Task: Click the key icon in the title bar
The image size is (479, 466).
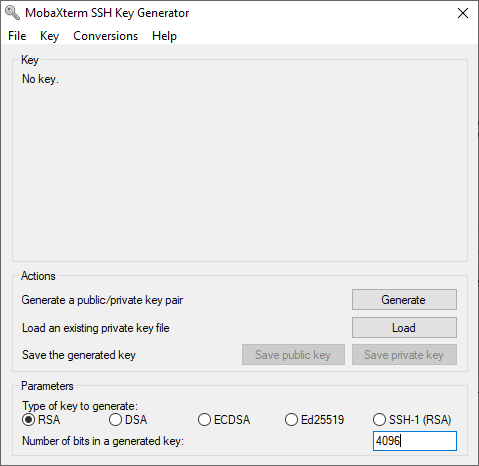Action: pos(13,13)
